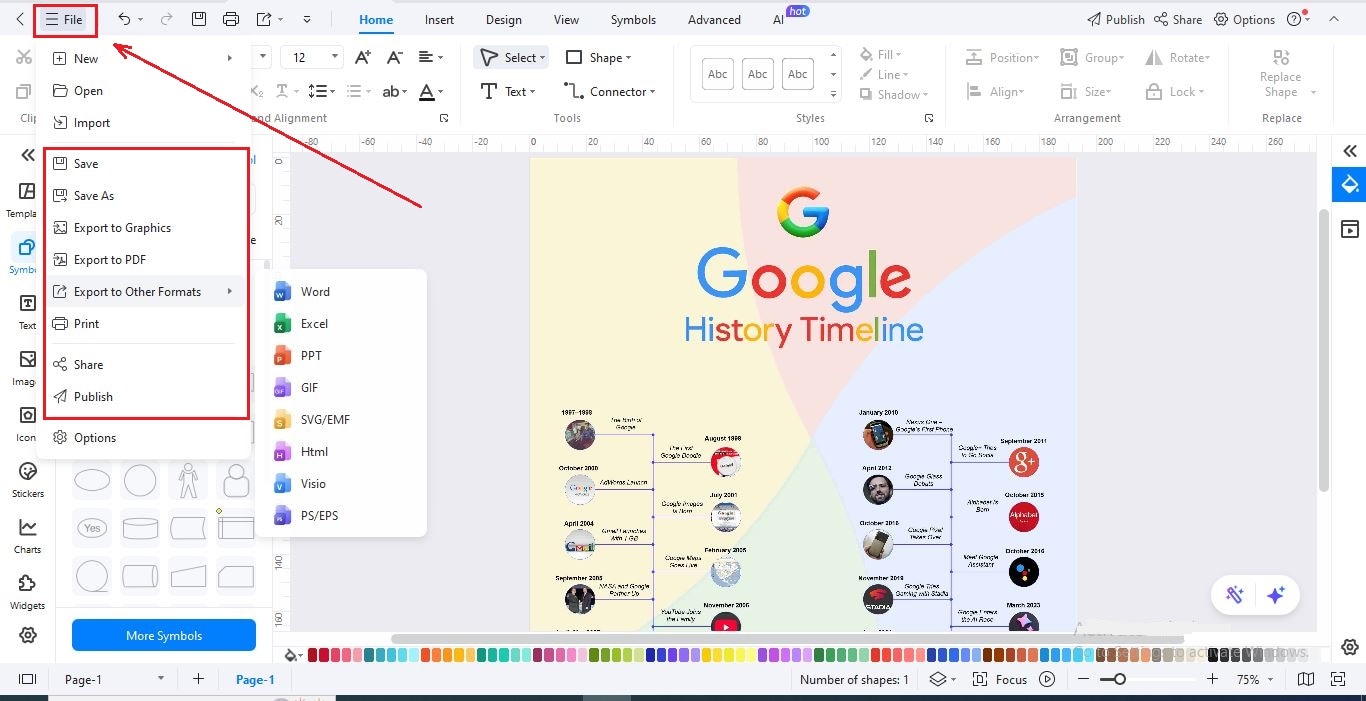Click the zoom out minus button
1366x701 pixels.
click(x=1085, y=679)
